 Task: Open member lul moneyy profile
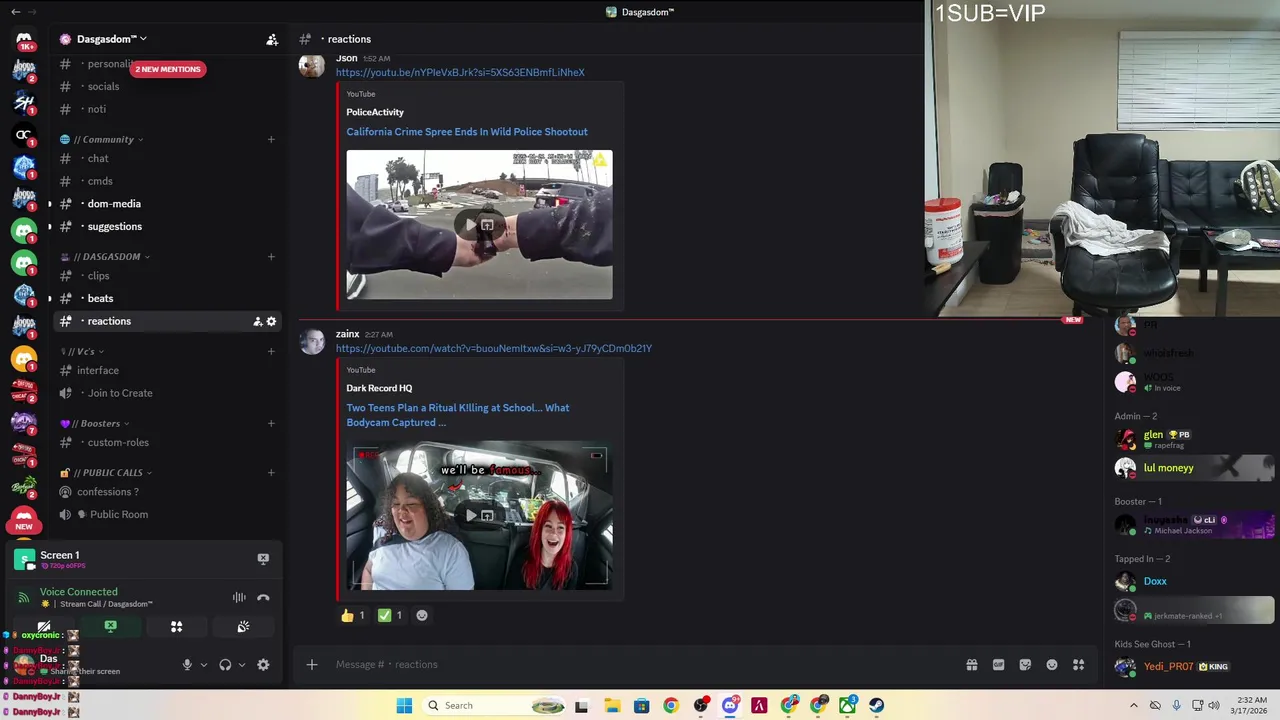1195,468
